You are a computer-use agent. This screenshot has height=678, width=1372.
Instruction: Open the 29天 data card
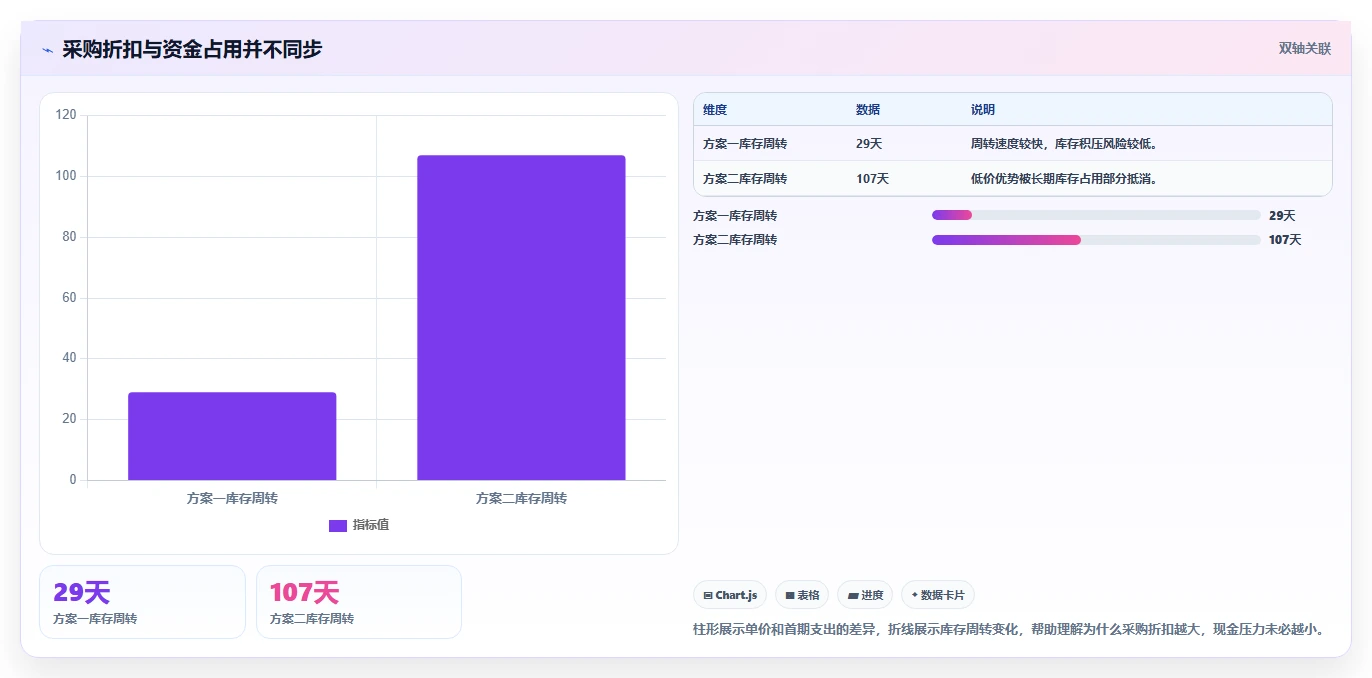(x=142, y=602)
